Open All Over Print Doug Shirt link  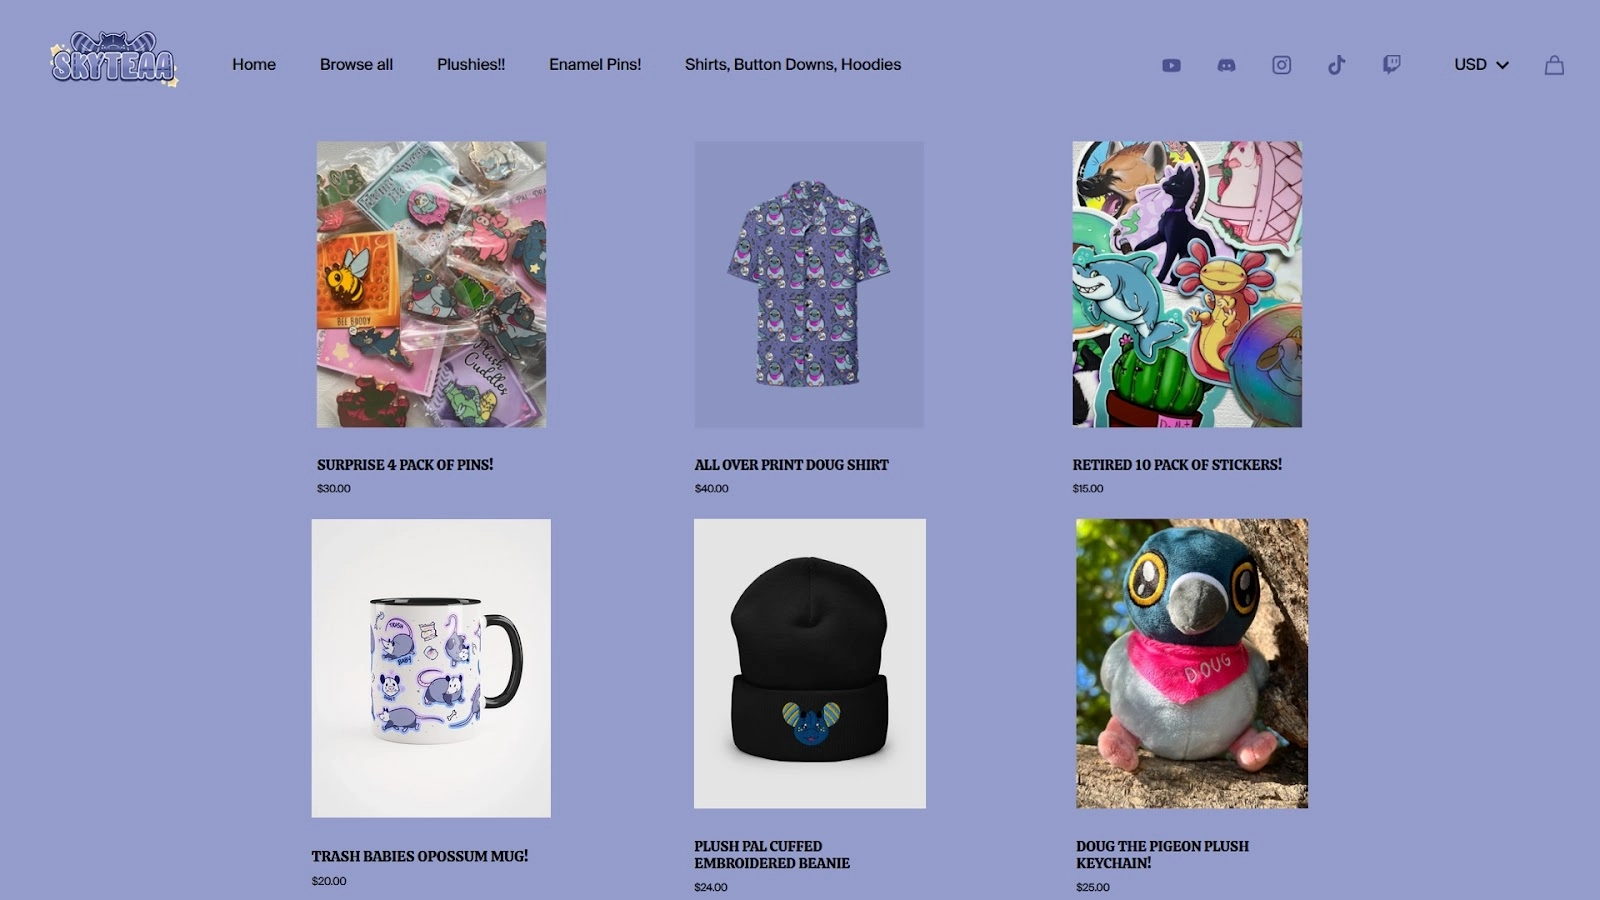[791, 465]
